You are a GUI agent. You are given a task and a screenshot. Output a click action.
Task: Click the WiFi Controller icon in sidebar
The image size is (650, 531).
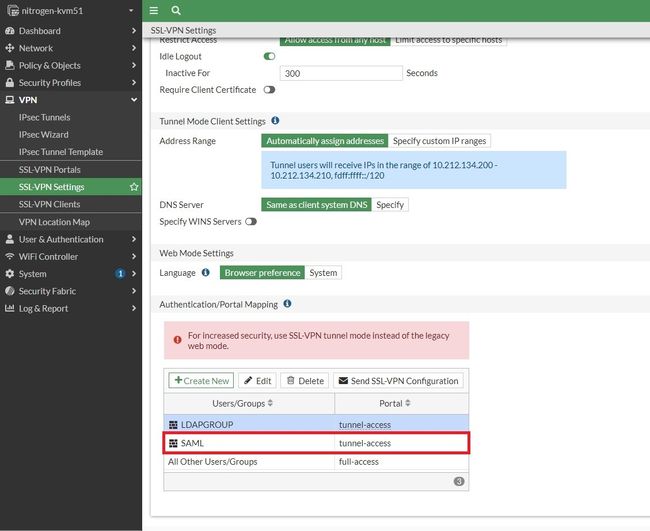coord(10,257)
